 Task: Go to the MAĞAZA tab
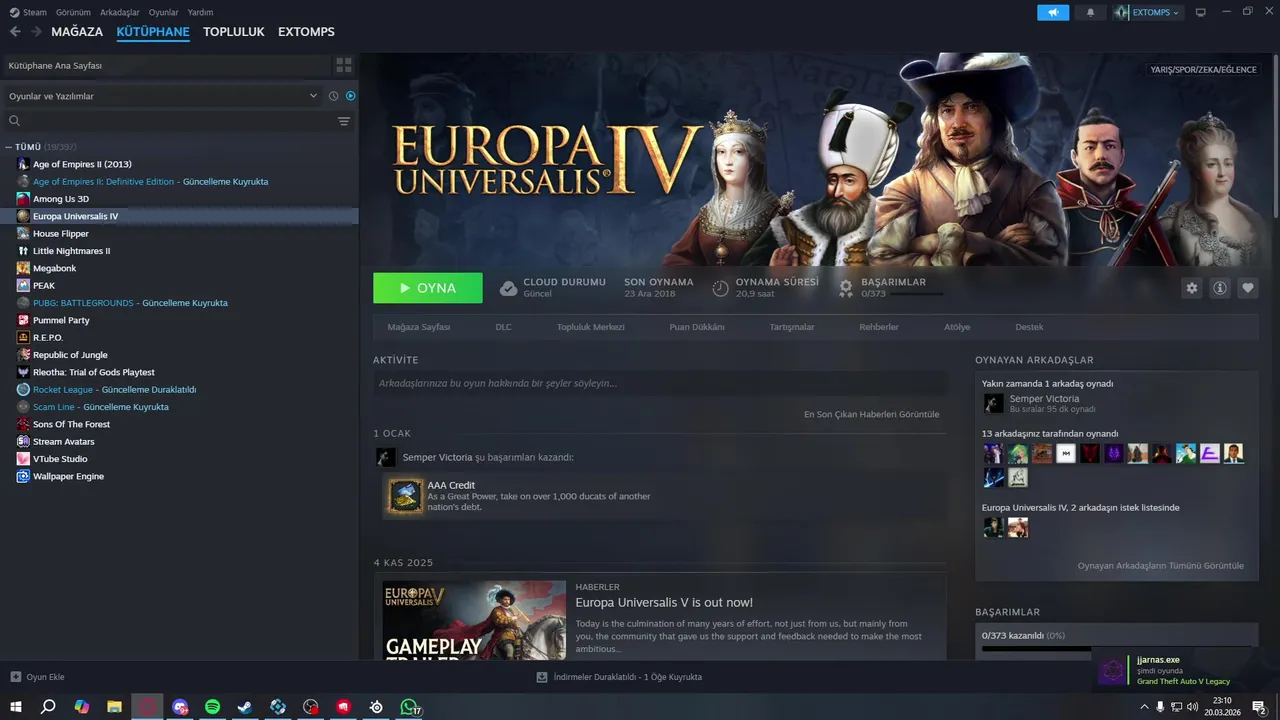(77, 32)
